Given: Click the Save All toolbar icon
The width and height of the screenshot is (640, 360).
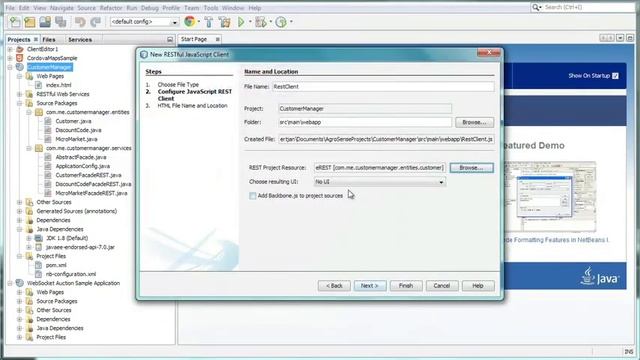Looking at the screenshot, I should [61, 22].
